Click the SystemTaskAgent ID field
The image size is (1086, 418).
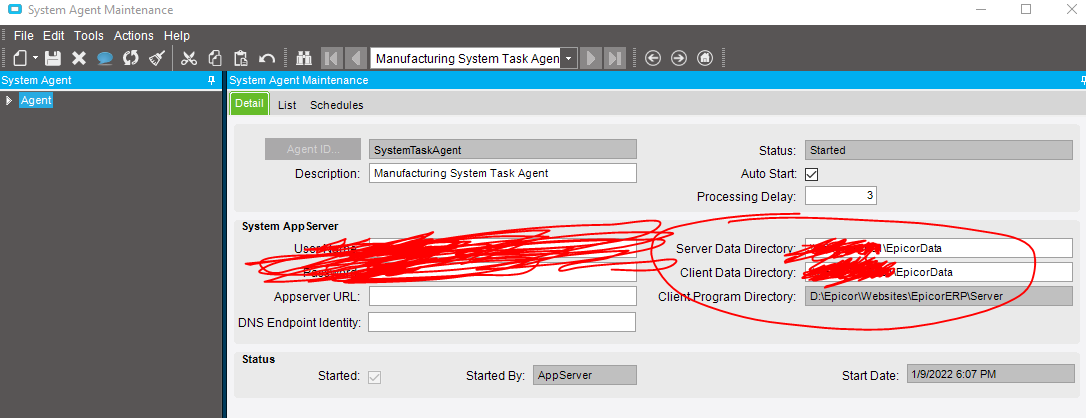click(503, 149)
